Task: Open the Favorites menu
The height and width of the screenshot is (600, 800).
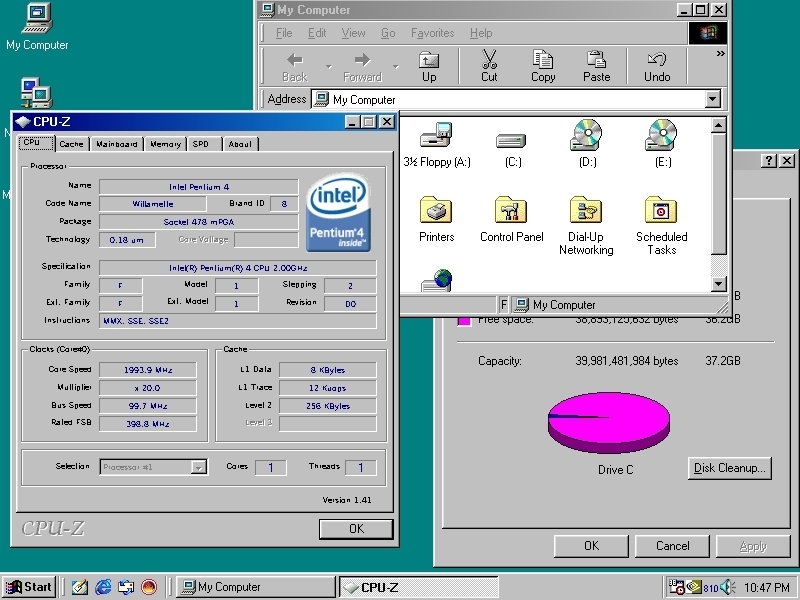Action: pos(432,33)
